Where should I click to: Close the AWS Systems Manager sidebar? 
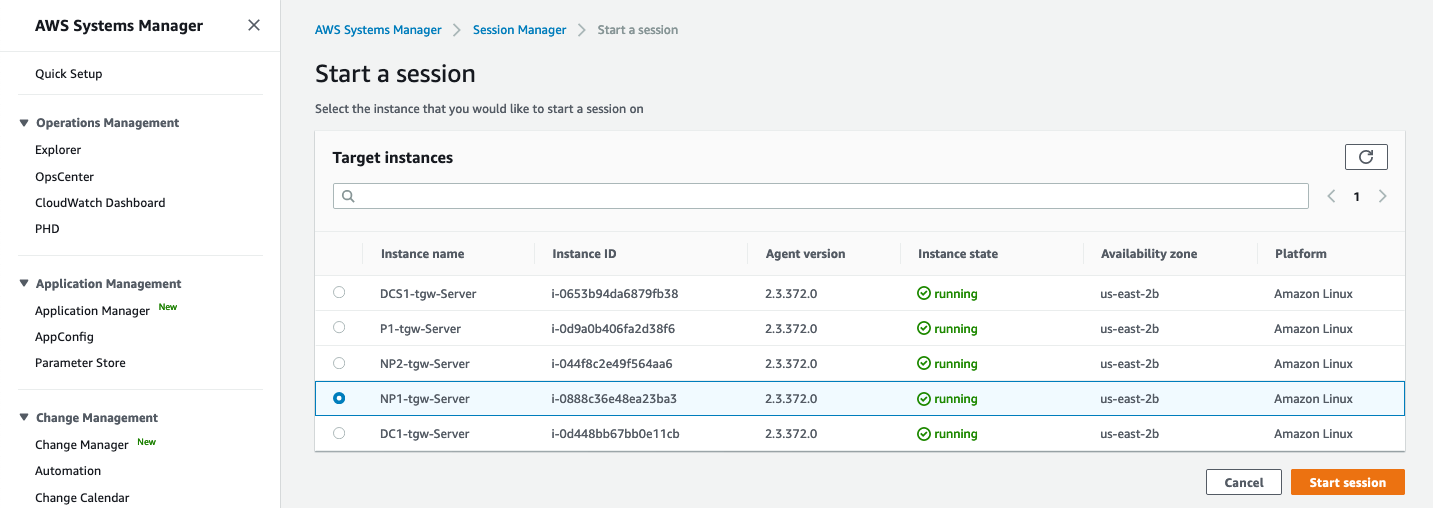[x=254, y=25]
